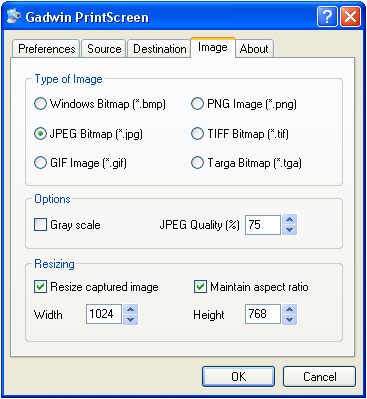Screen dimensions: 367x399
Task: Click the Cancel button
Action: pyautogui.click(x=319, y=377)
